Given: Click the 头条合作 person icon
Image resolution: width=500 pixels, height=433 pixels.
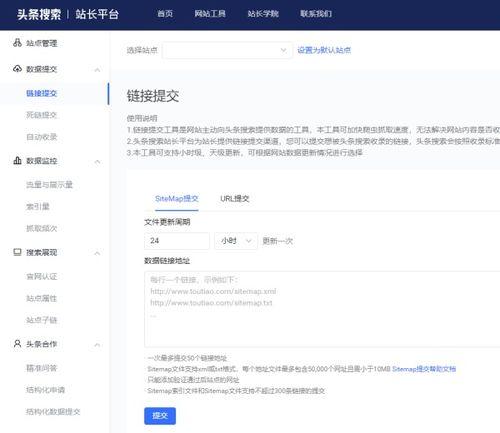Looking at the screenshot, I should click(x=17, y=344).
